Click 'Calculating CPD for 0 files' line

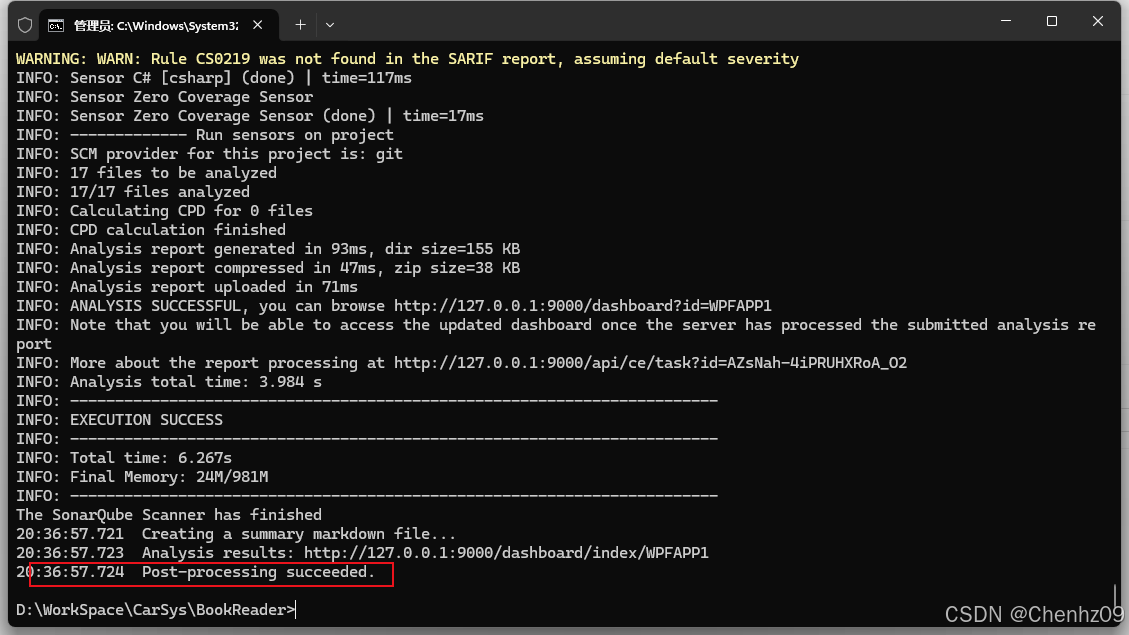(165, 211)
